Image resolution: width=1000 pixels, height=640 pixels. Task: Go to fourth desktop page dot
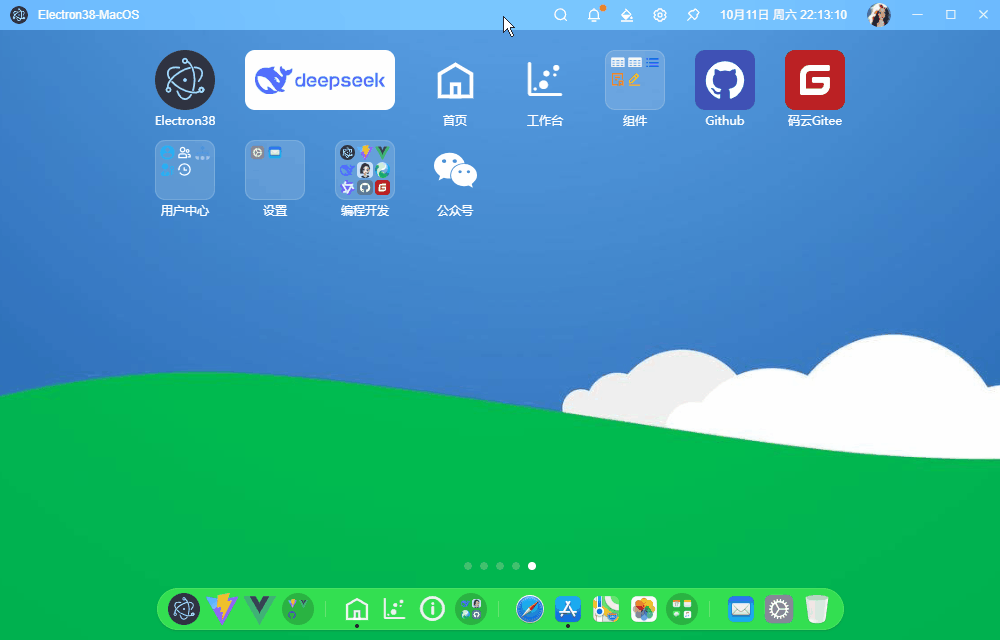(x=516, y=566)
